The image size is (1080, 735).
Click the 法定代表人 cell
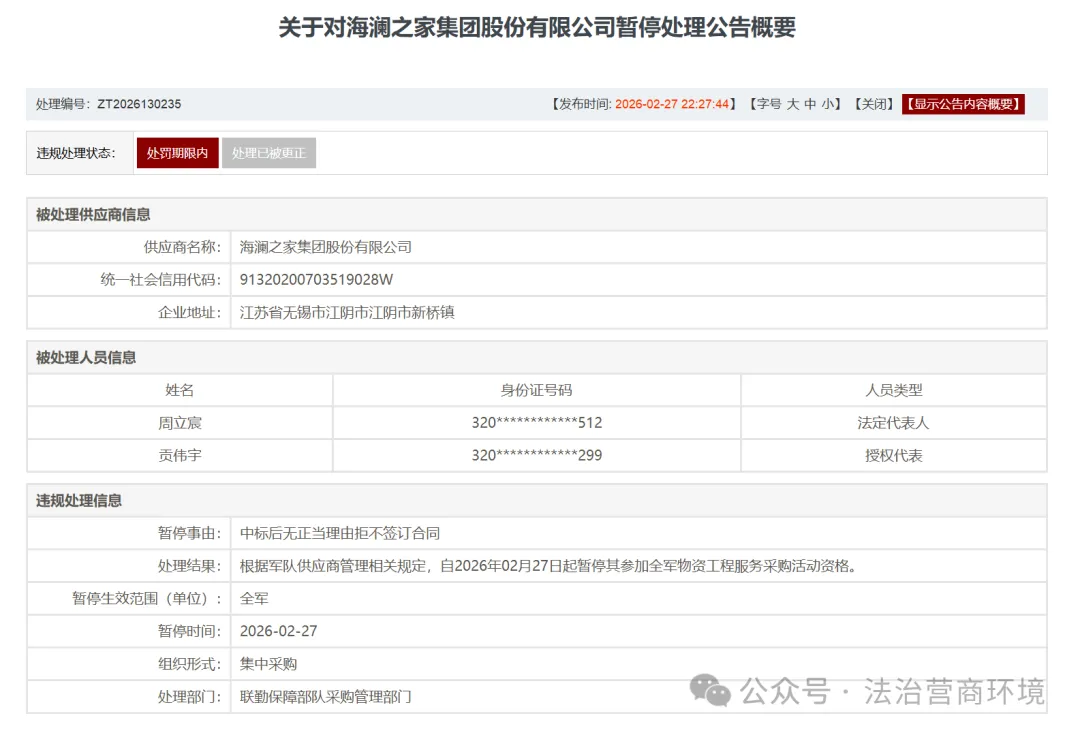(x=894, y=423)
